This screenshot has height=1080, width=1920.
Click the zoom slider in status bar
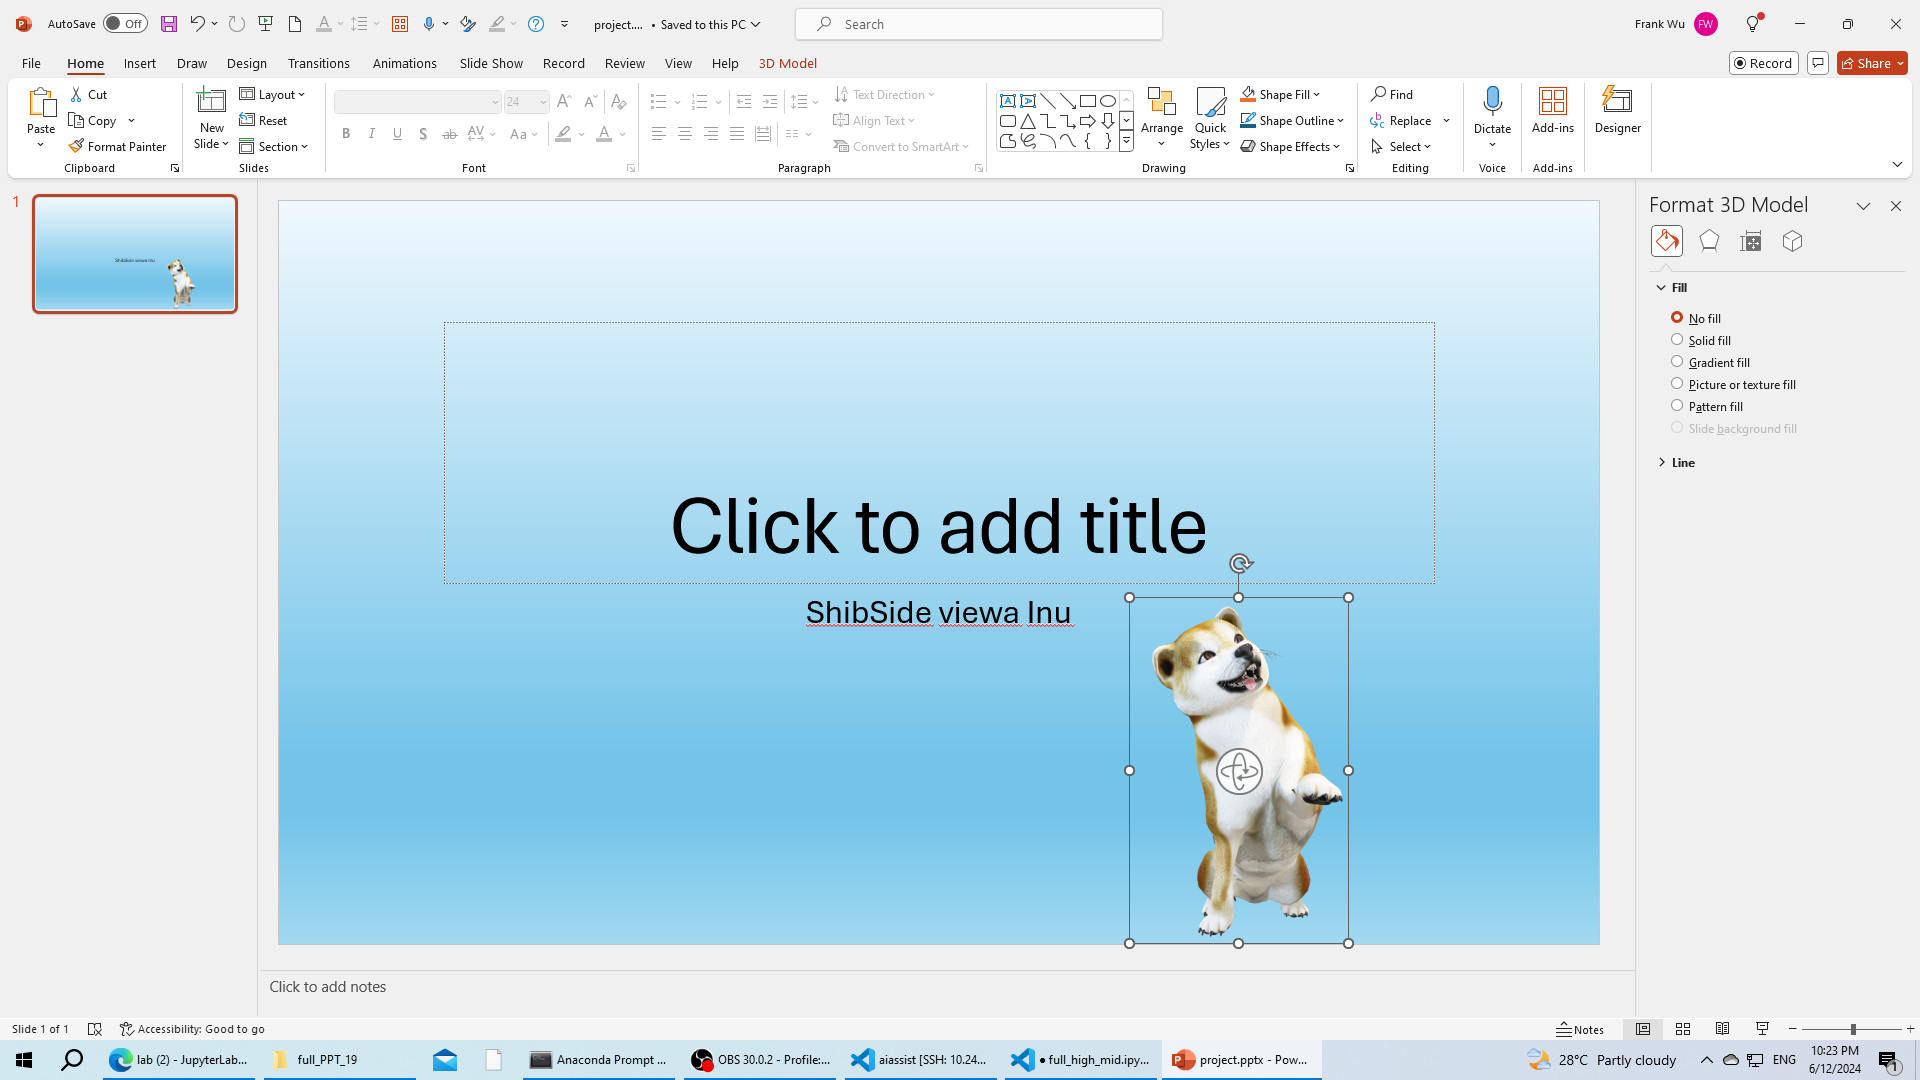pyautogui.click(x=1852, y=1029)
